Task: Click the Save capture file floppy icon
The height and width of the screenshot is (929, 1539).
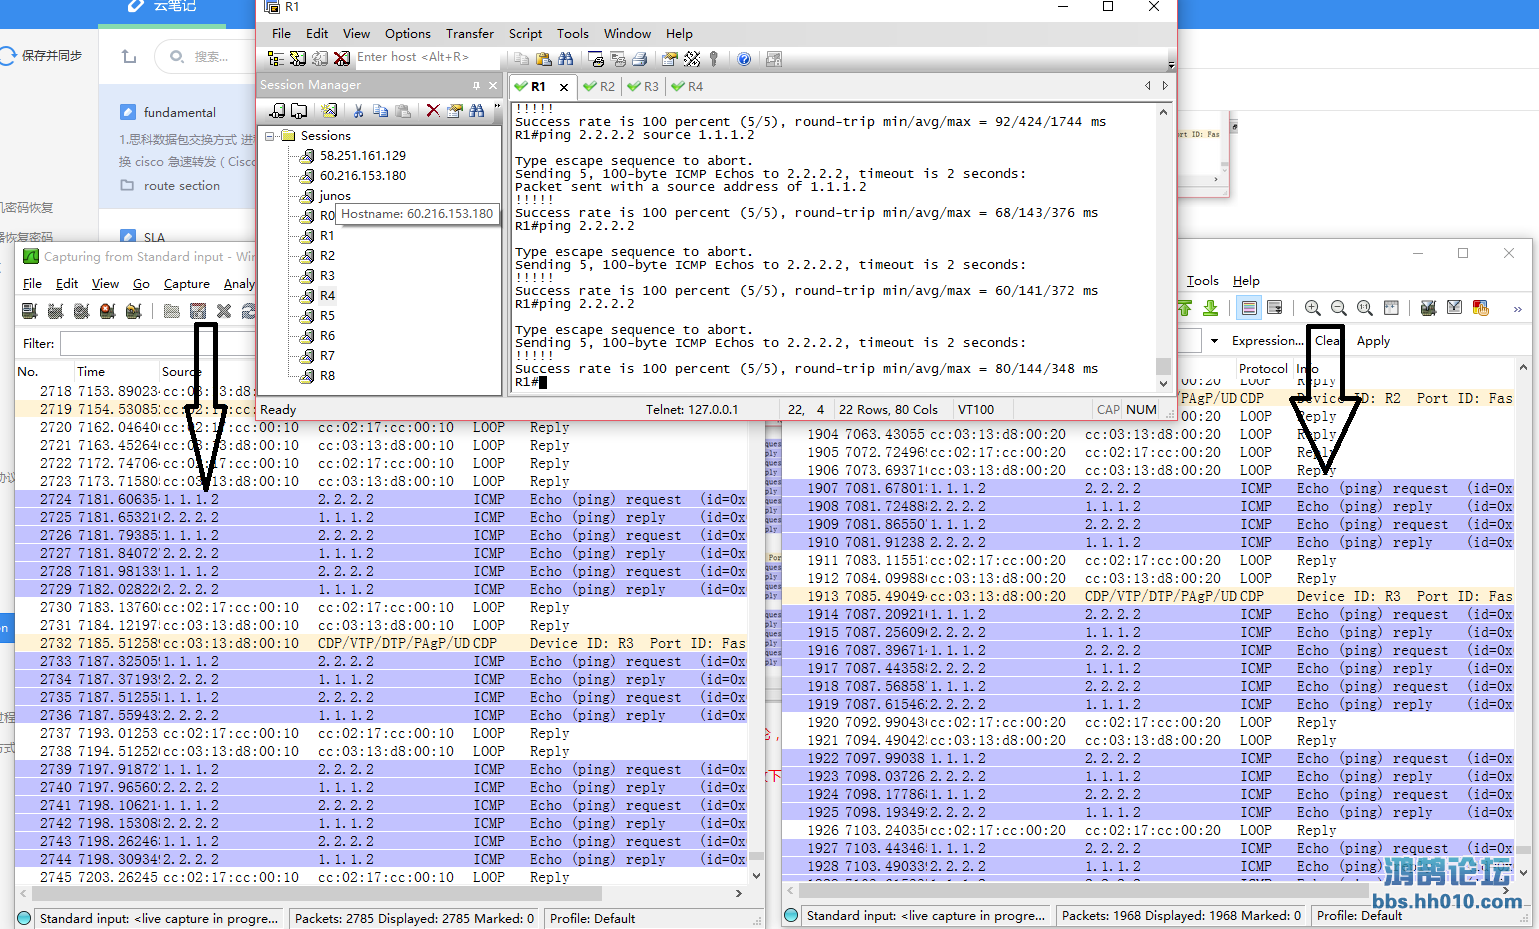Action: pyautogui.click(x=198, y=311)
